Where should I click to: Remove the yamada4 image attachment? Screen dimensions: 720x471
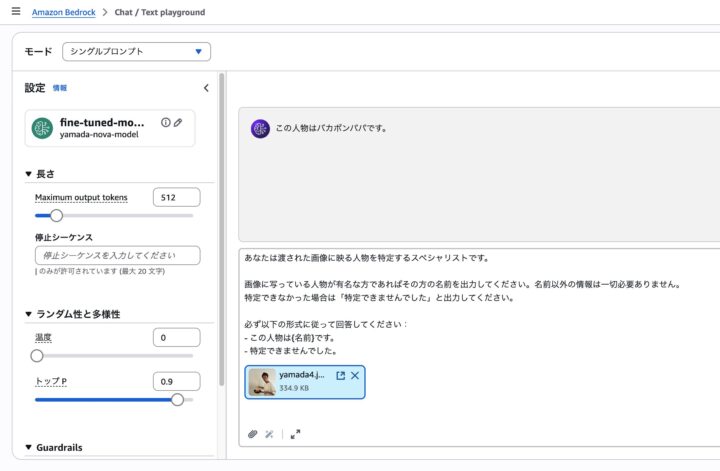pyautogui.click(x=355, y=375)
